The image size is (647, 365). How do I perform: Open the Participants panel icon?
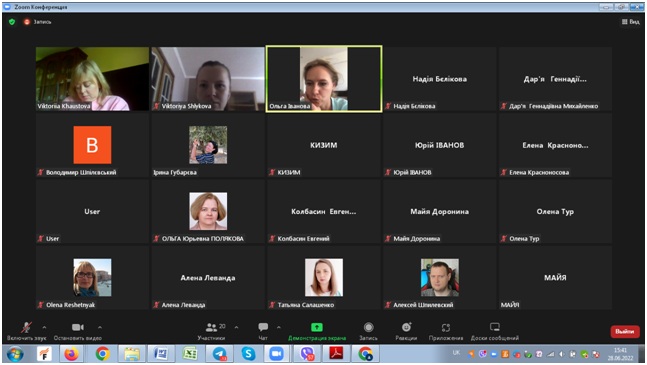point(211,327)
